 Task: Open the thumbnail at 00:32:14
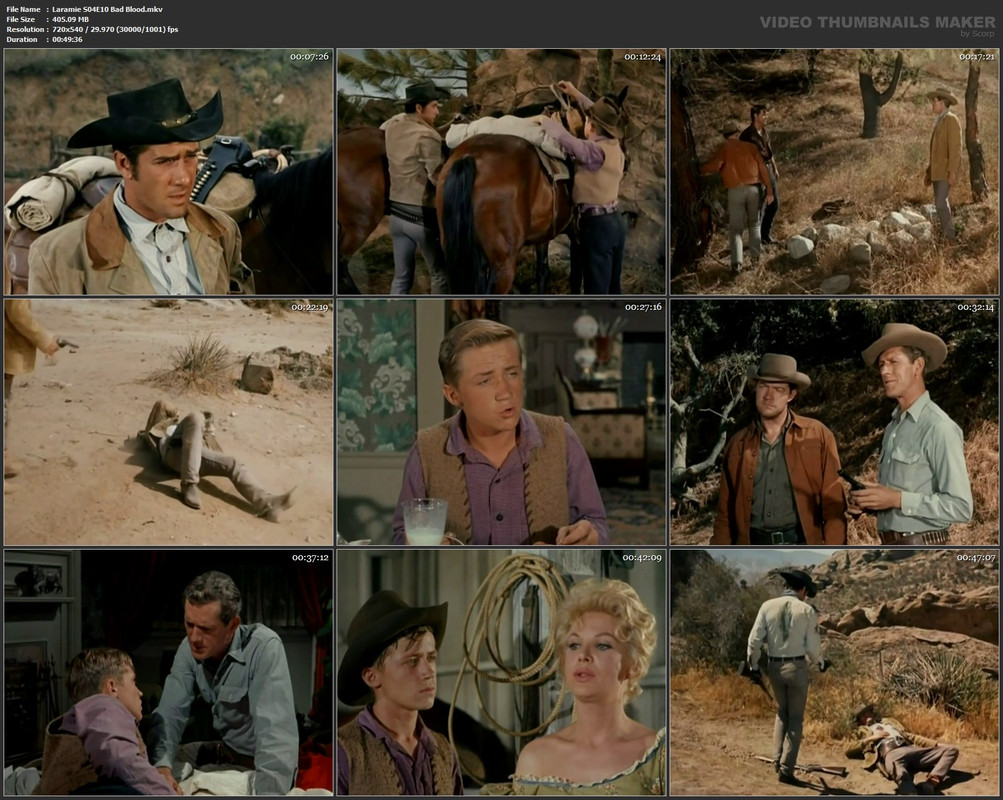click(x=834, y=422)
